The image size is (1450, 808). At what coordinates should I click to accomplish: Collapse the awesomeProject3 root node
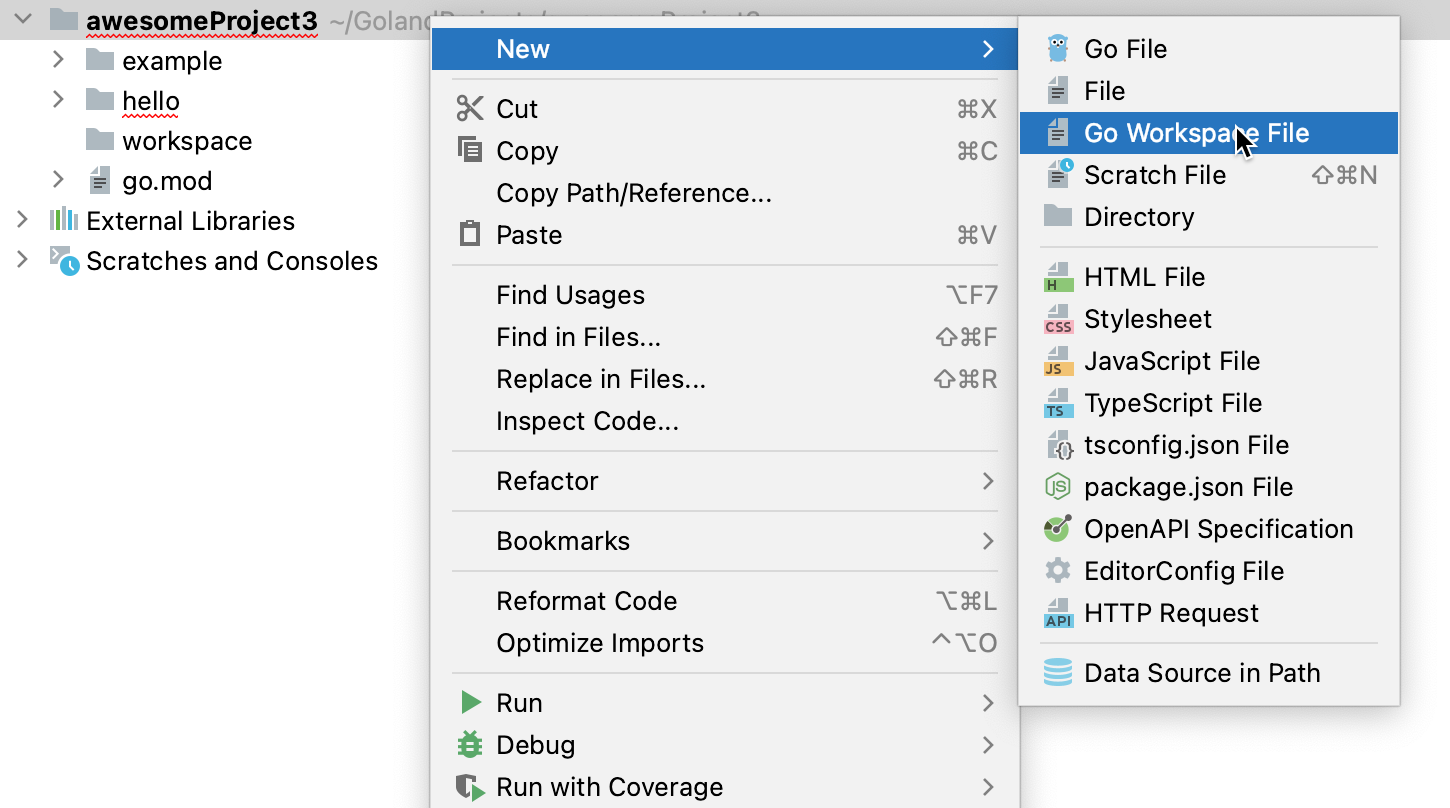tap(23, 19)
